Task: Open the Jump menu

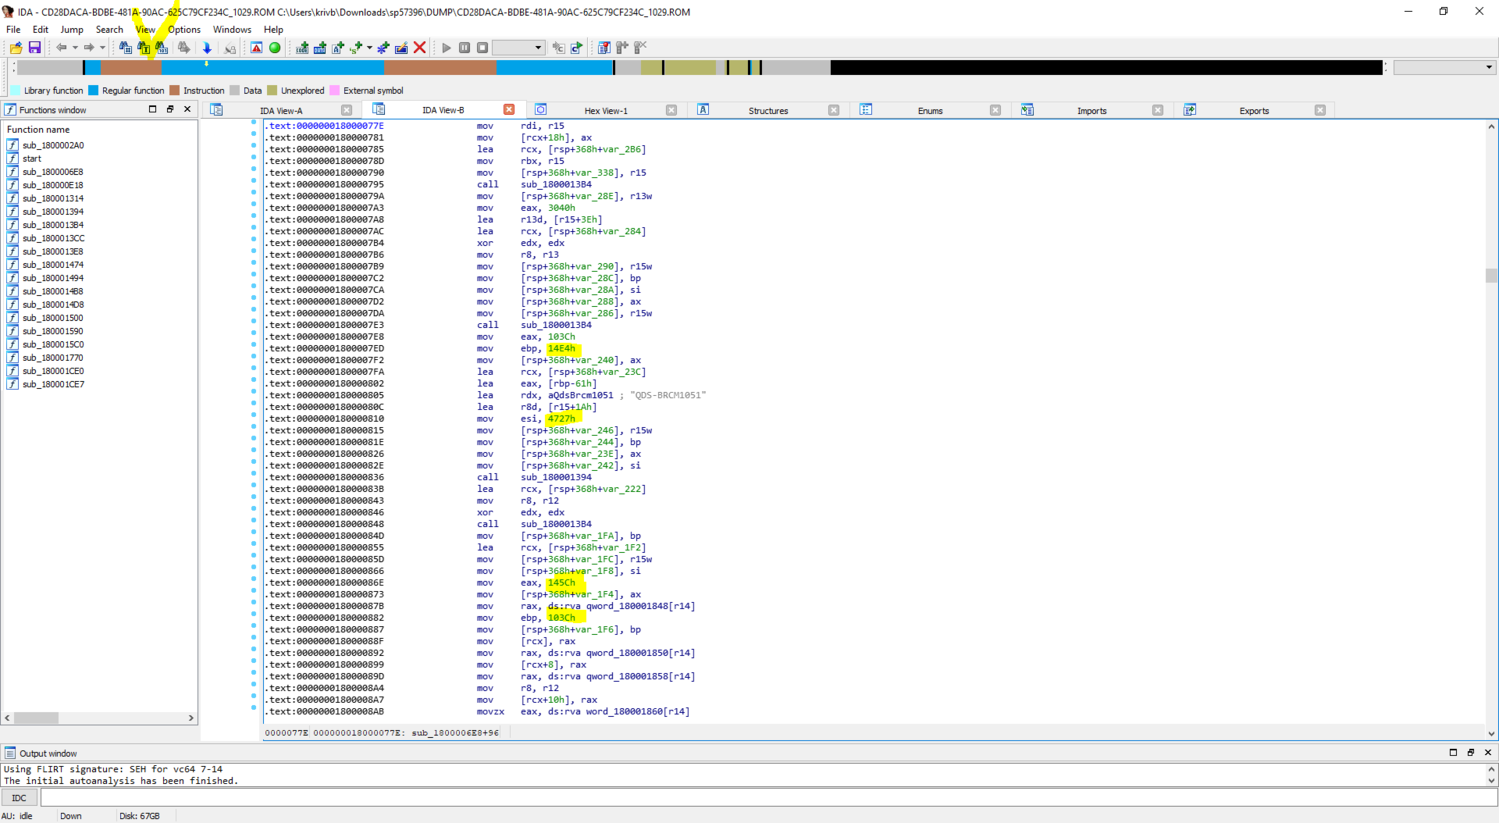Action: pos(71,30)
